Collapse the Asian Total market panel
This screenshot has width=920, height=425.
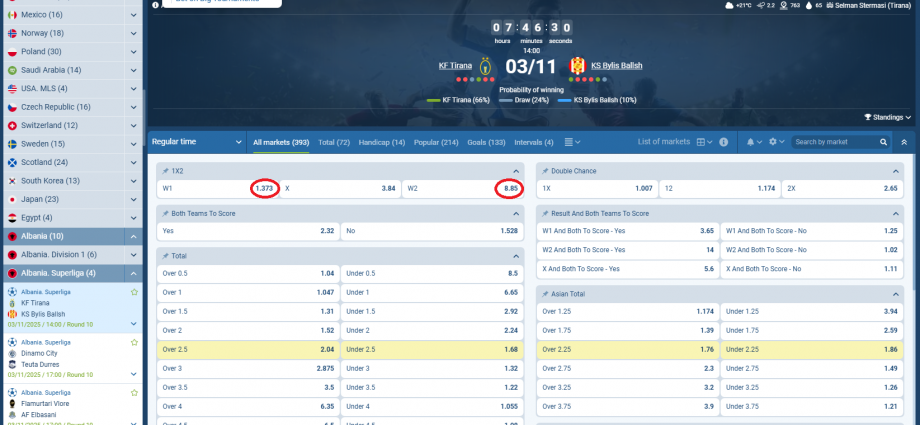(895, 294)
